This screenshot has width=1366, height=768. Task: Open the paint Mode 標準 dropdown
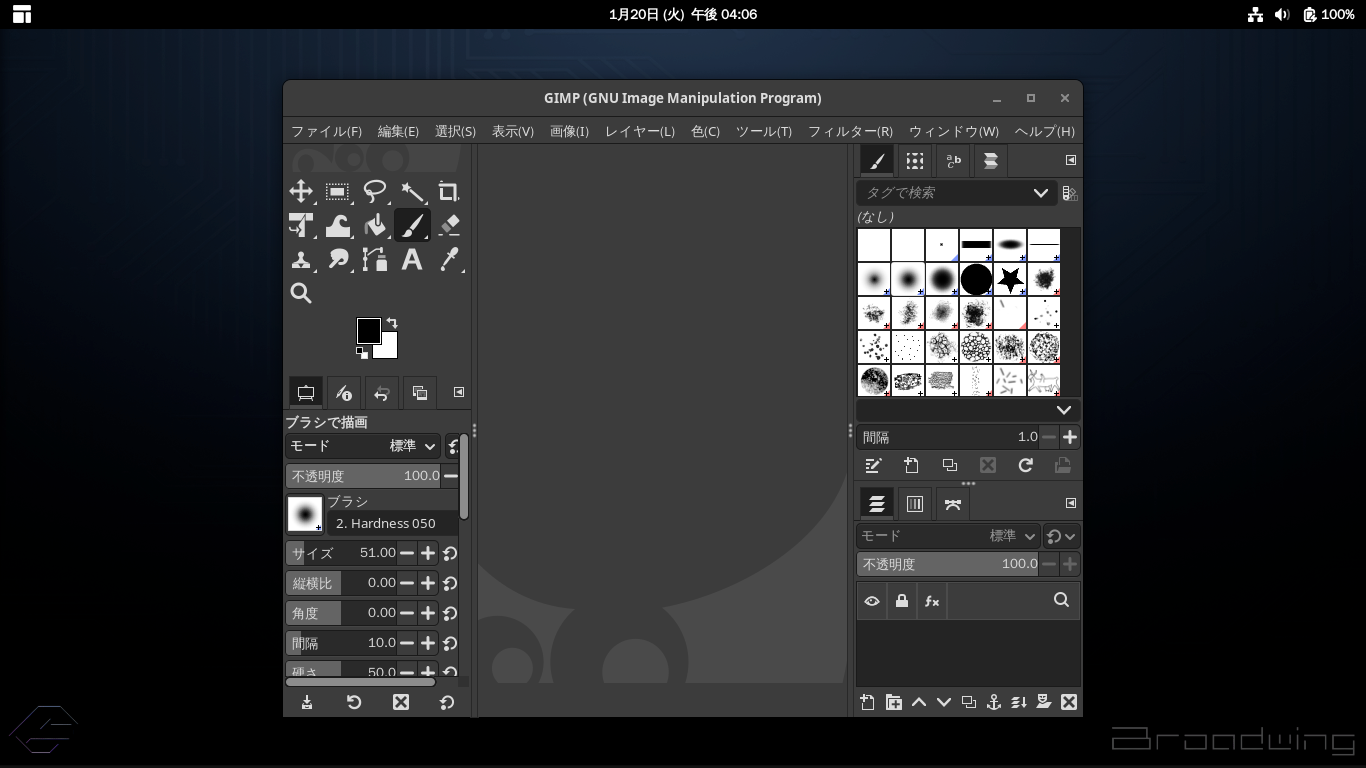coord(413,446)
